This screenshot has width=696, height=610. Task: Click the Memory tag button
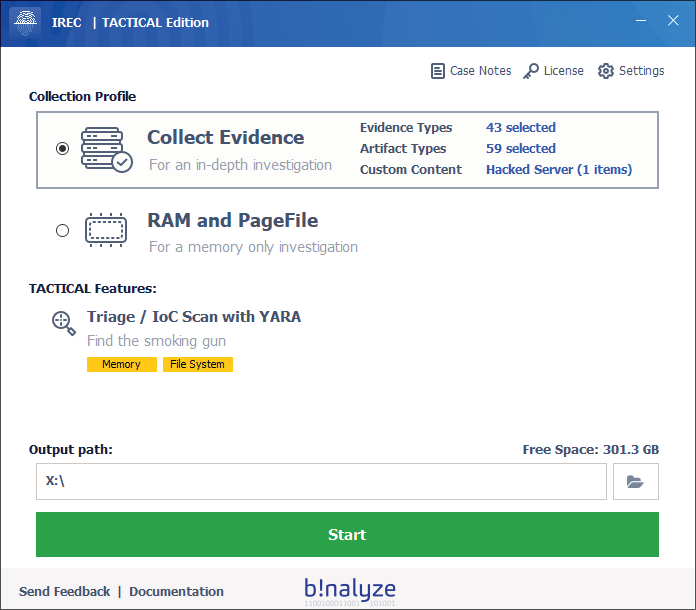pyautogui.click(x=122, y=364)
